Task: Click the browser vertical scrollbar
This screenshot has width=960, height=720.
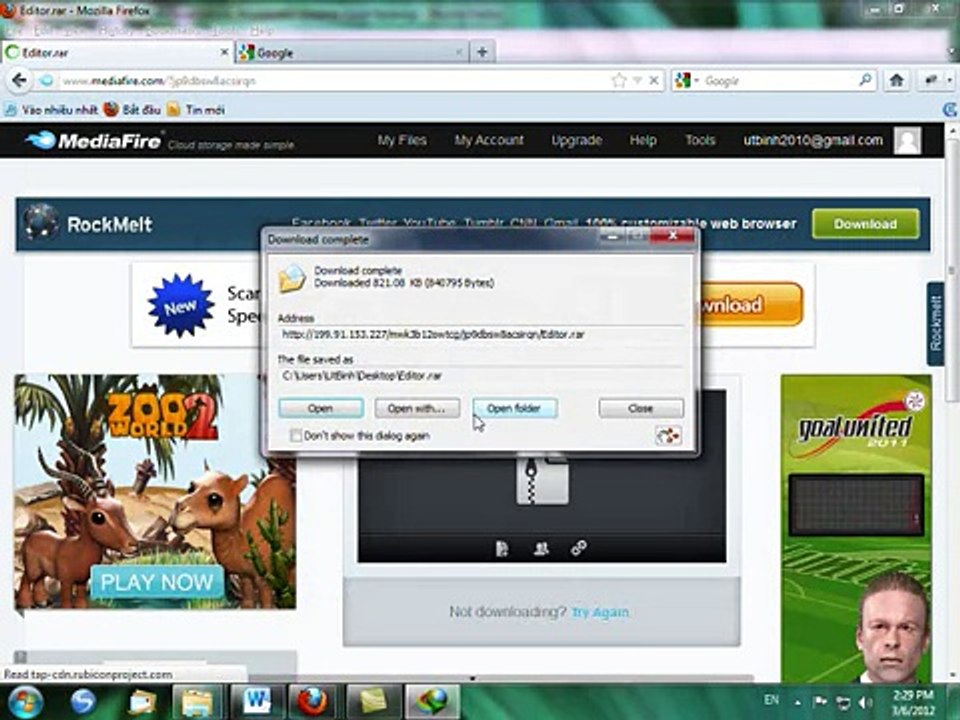Action: tap(952, 269)
